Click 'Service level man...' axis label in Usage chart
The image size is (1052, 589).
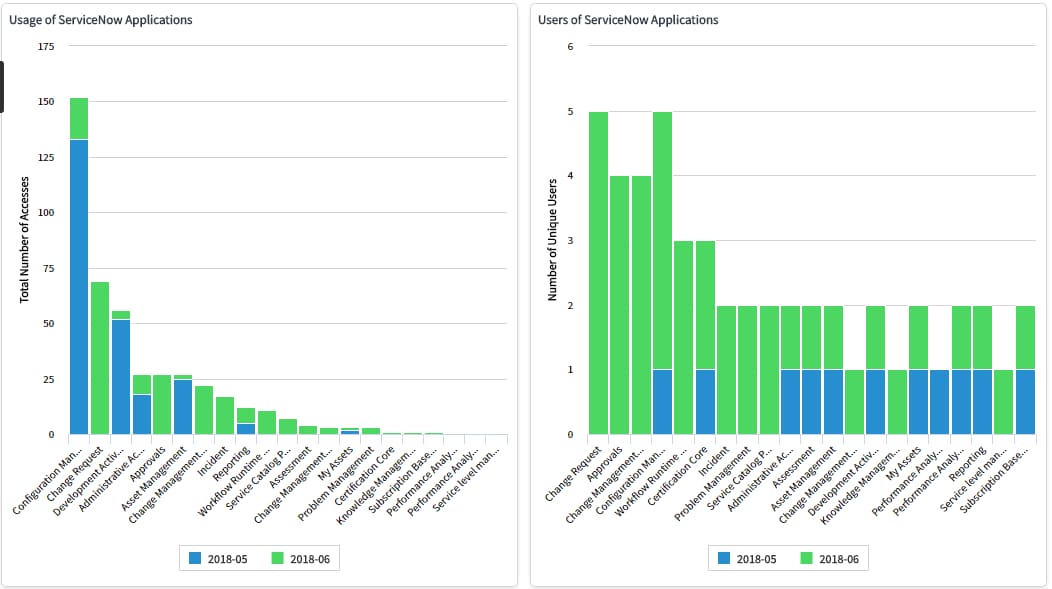(x=467, y=480)
